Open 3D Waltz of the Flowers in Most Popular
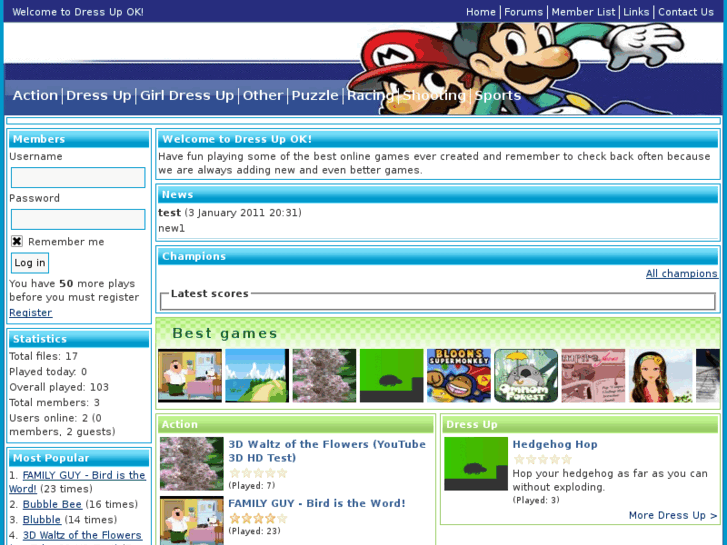The image size is (727, 545). 82,535
